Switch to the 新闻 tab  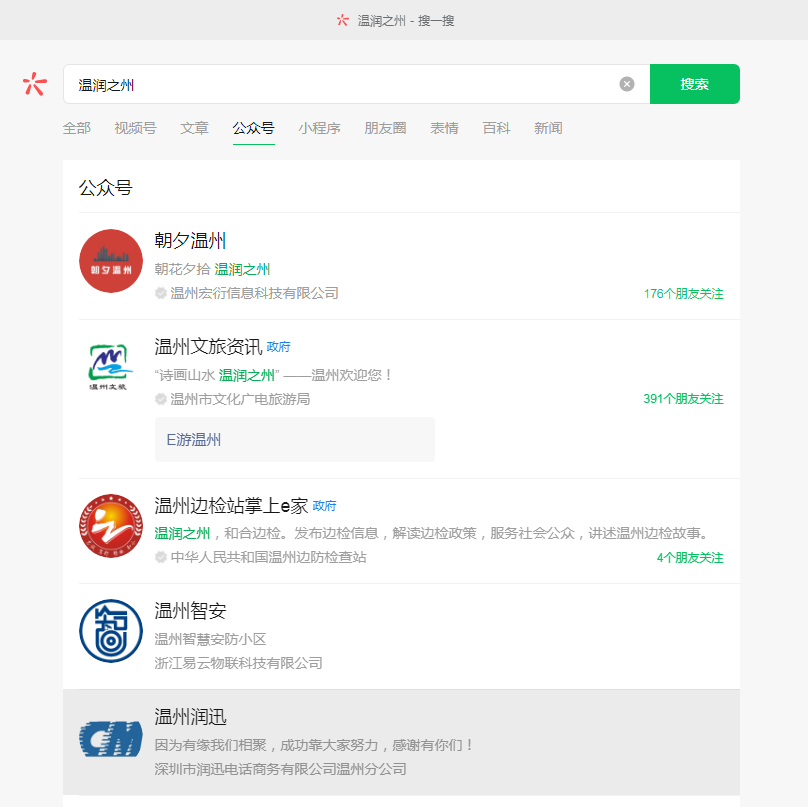pos(548,128)
